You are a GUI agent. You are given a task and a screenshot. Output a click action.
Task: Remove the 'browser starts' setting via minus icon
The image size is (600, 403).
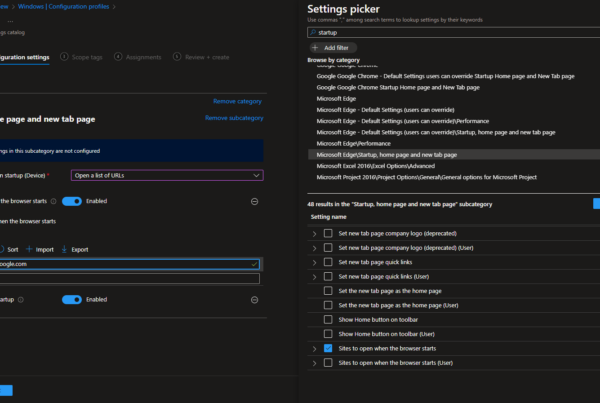coord(254,201)
